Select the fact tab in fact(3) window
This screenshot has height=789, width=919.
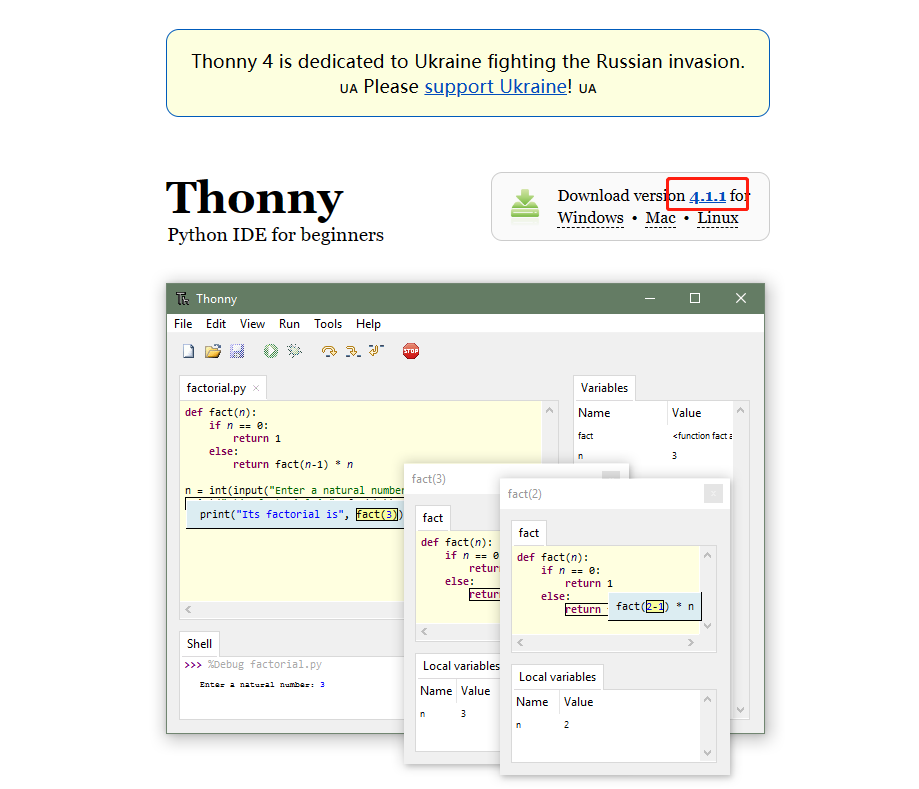click(433, 518)
